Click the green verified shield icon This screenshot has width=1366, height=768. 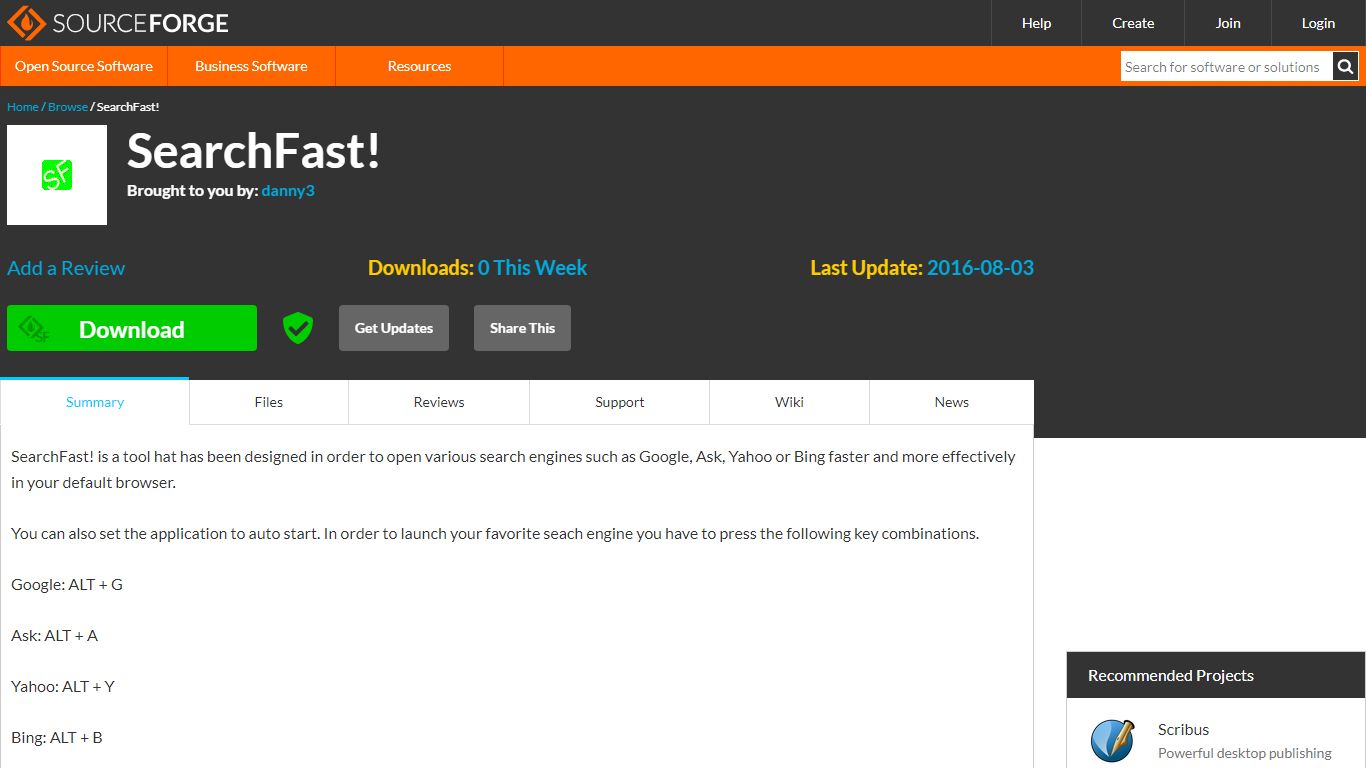298,328
